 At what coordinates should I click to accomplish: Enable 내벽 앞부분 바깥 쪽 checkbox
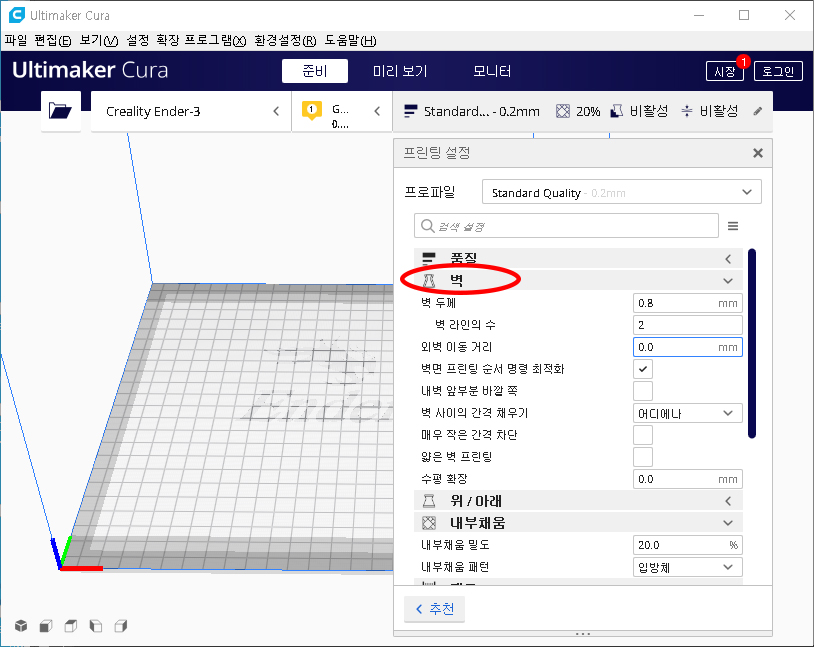[643, 391]
